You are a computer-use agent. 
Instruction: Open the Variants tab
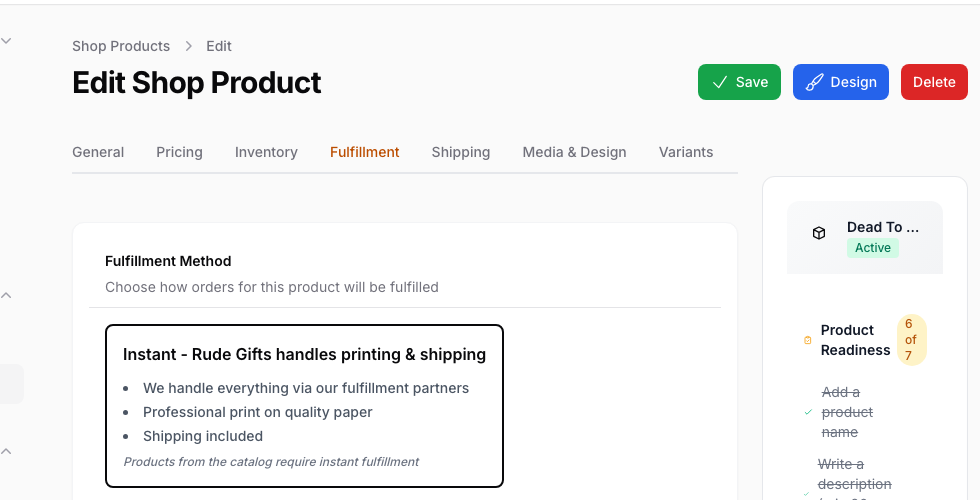tap(686, 152)
